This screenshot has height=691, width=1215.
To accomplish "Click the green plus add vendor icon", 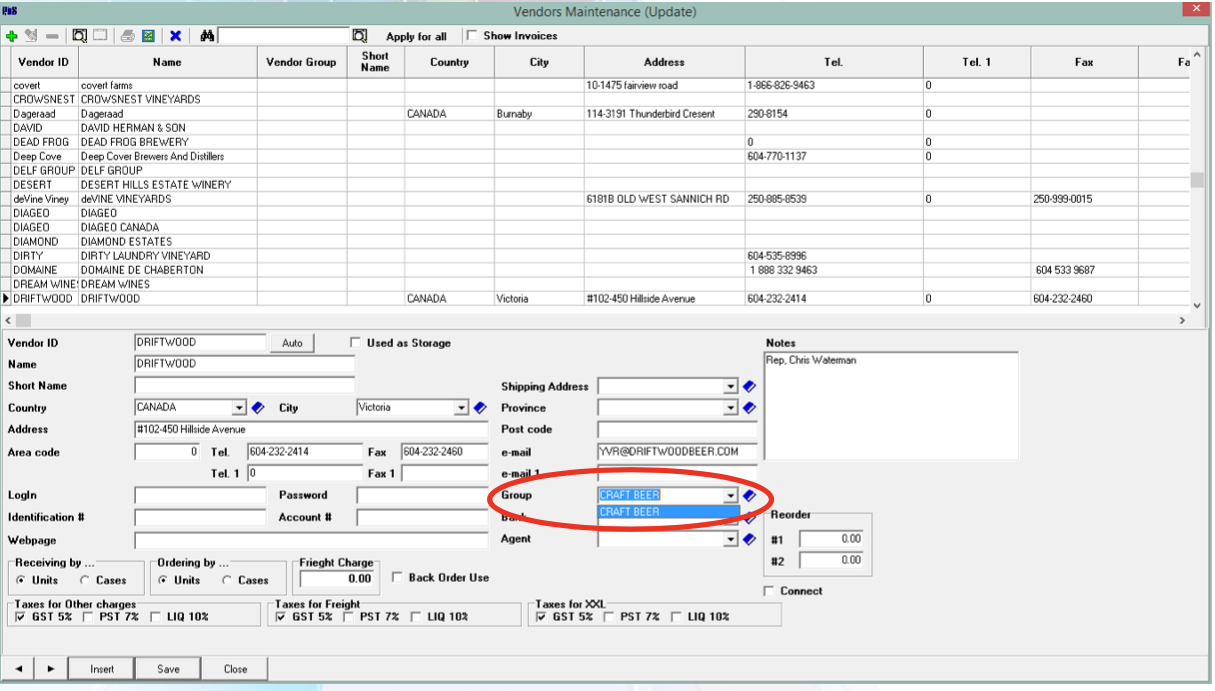I will click(x=12, y=36).
